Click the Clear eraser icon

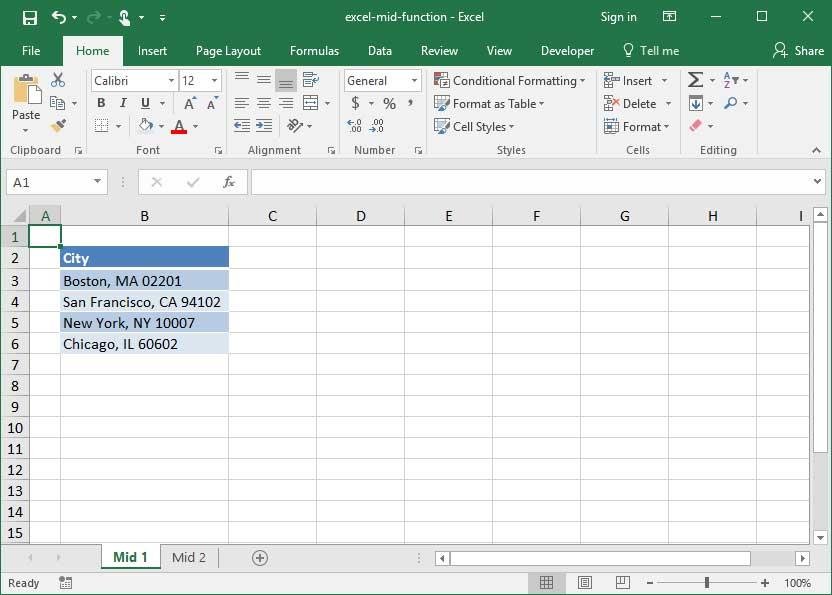point(696,126)
